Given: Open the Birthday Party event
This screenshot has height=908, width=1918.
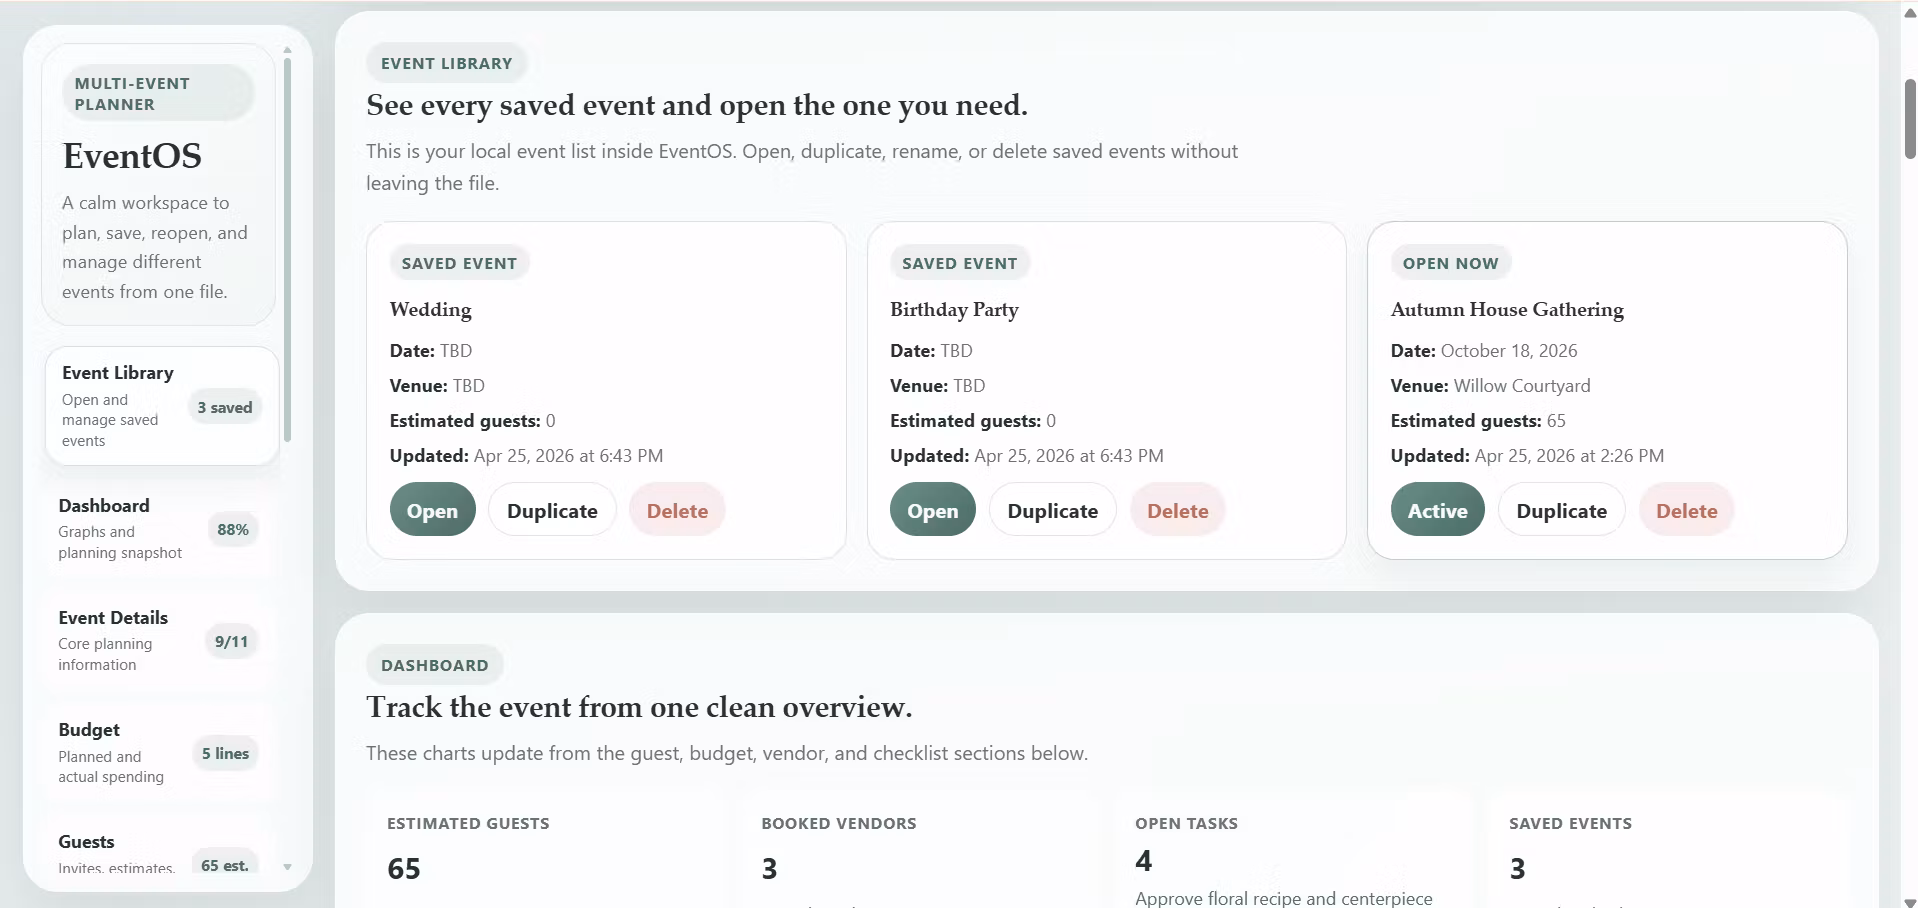Looking at the screenshot, I should tap(933, 510).
